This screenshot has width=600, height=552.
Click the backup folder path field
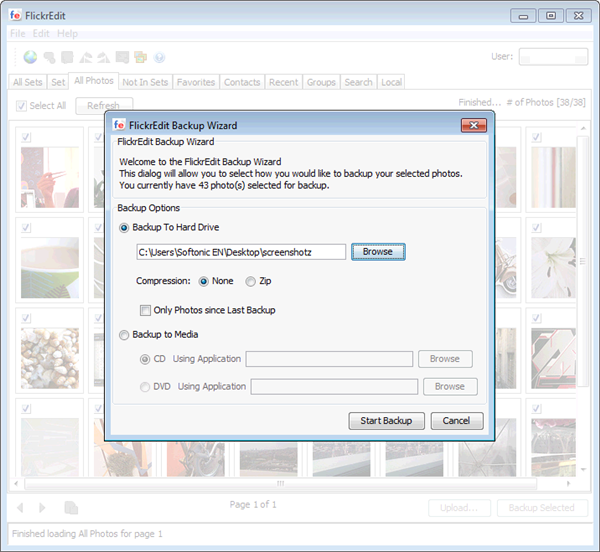[x=241, y=252]
